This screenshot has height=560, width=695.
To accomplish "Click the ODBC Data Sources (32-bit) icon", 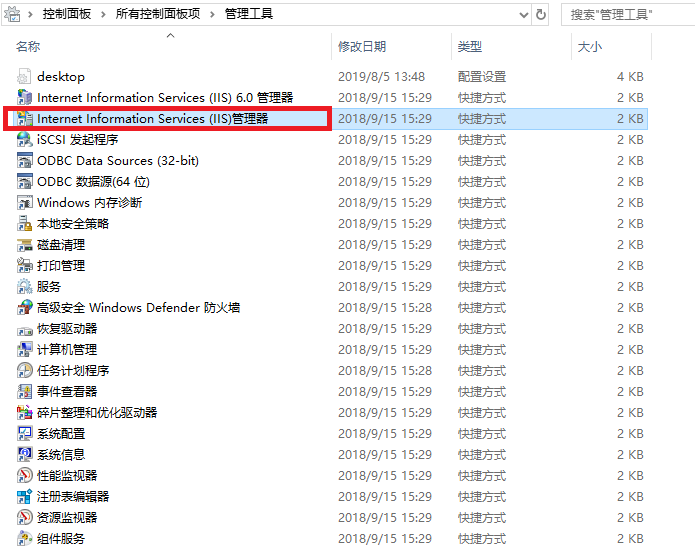I will pos(24,161).
